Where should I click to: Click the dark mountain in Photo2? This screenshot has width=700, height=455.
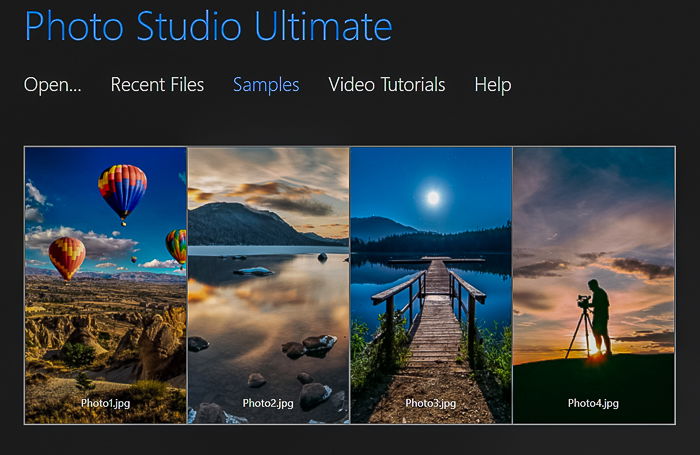(250, 225)
